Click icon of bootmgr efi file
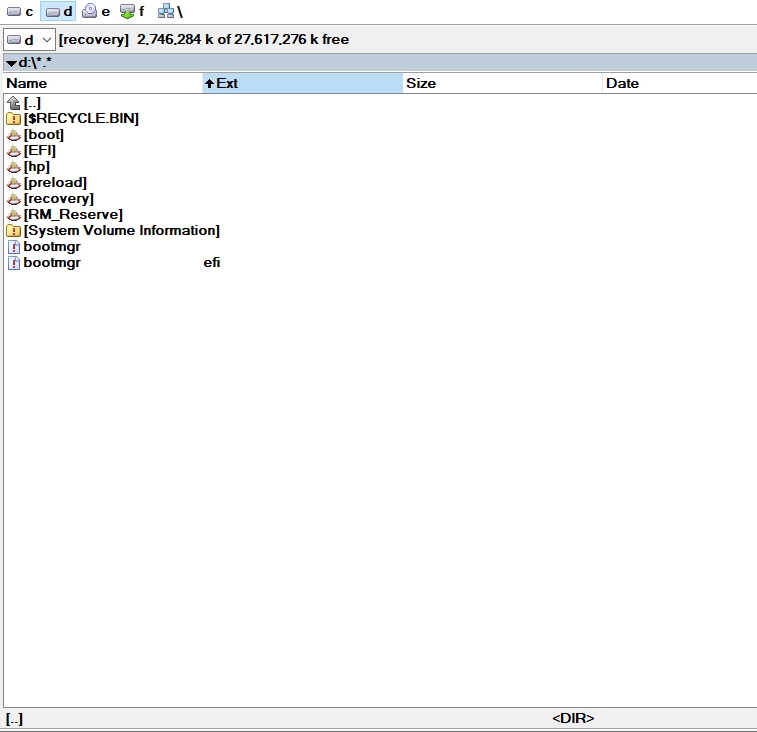This screenshot has height=732, width=757. pyautogui.click(x=14, y=263)
